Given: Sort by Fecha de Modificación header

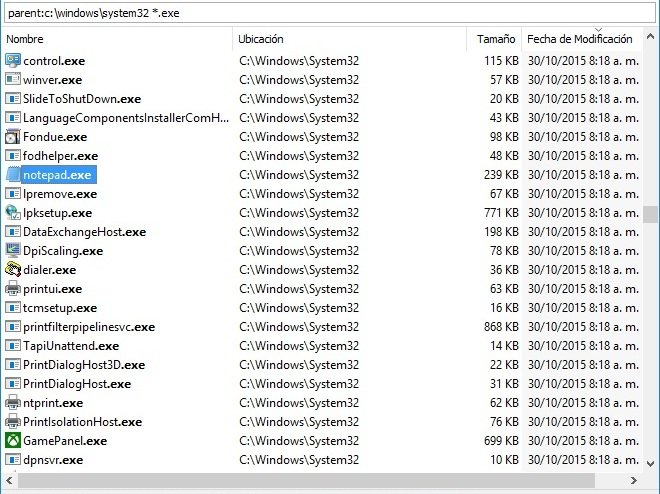Looking at the screenshot, I should click(x=580, y=39).
